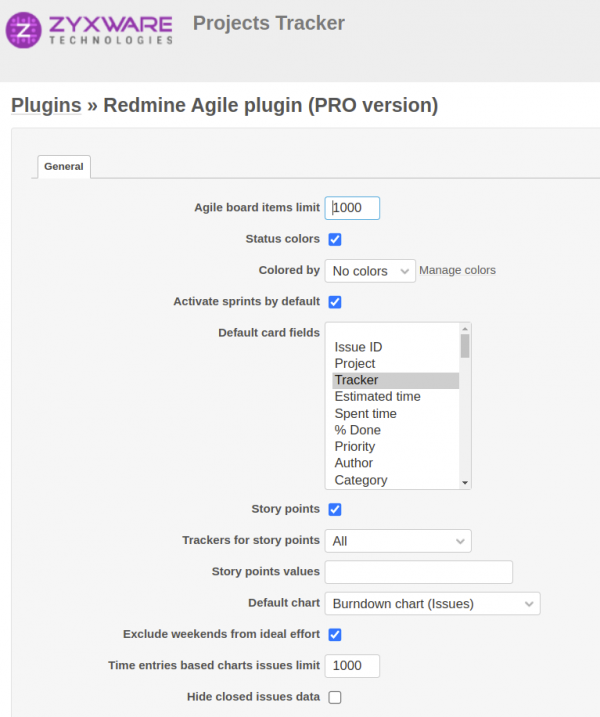Image resolution: width=600 pixels, height=717 pixels.
Task: Select Issue ID in card fields list
Action: coord(358,347)
